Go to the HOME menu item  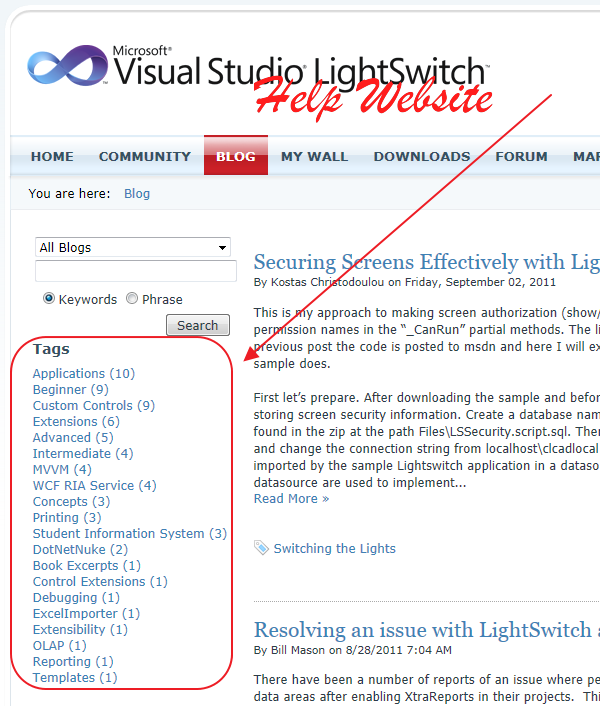tap(52, 156)
